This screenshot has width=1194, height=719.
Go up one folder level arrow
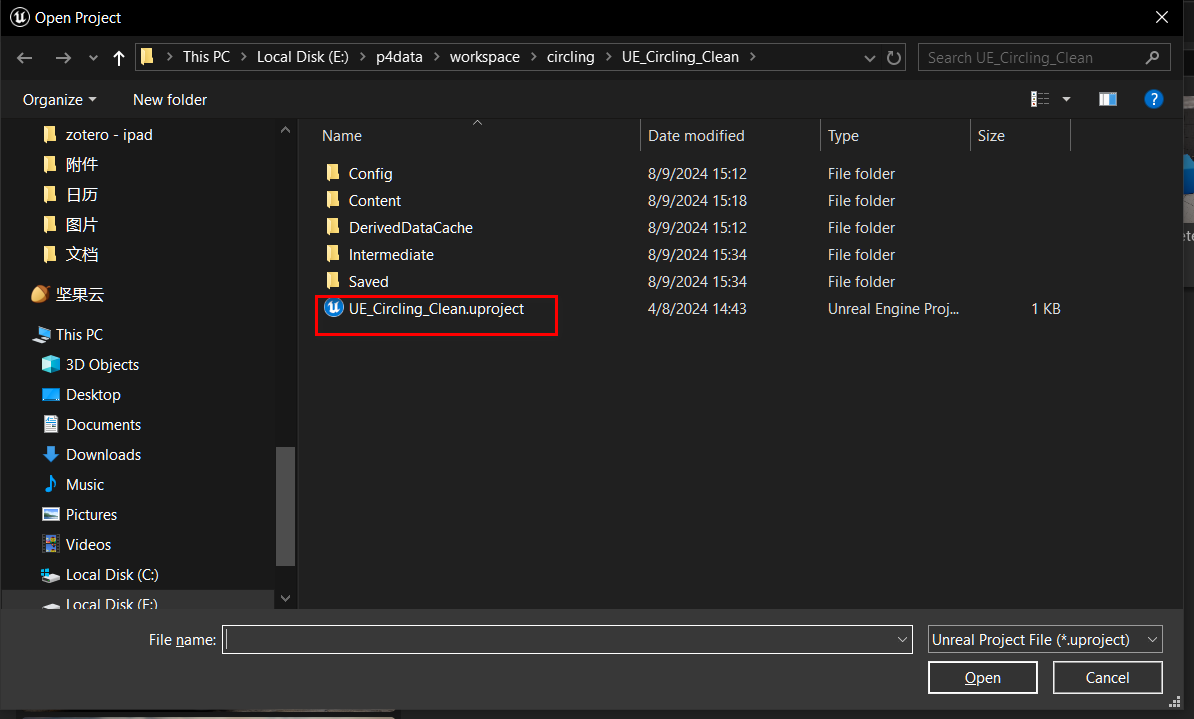[118, 58]
